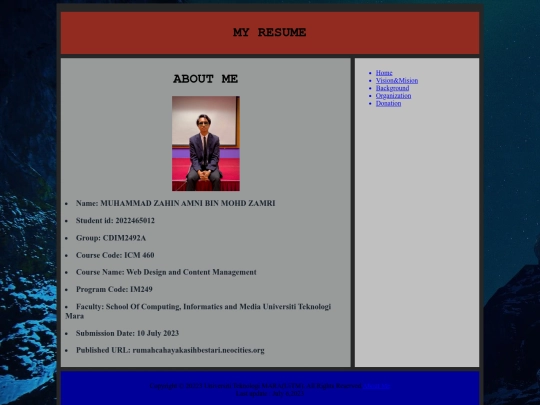Click the Program Code: IM249 entry

(114, 289)
